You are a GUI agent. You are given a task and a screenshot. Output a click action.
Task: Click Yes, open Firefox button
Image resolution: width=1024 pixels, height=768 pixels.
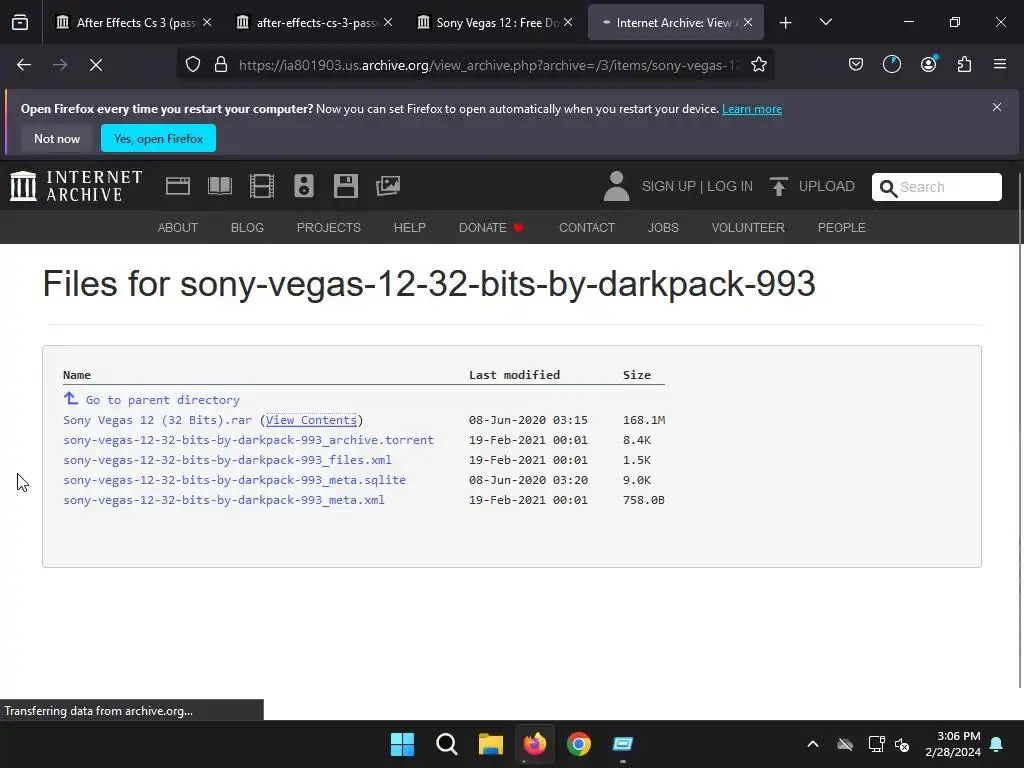(158, 138)
